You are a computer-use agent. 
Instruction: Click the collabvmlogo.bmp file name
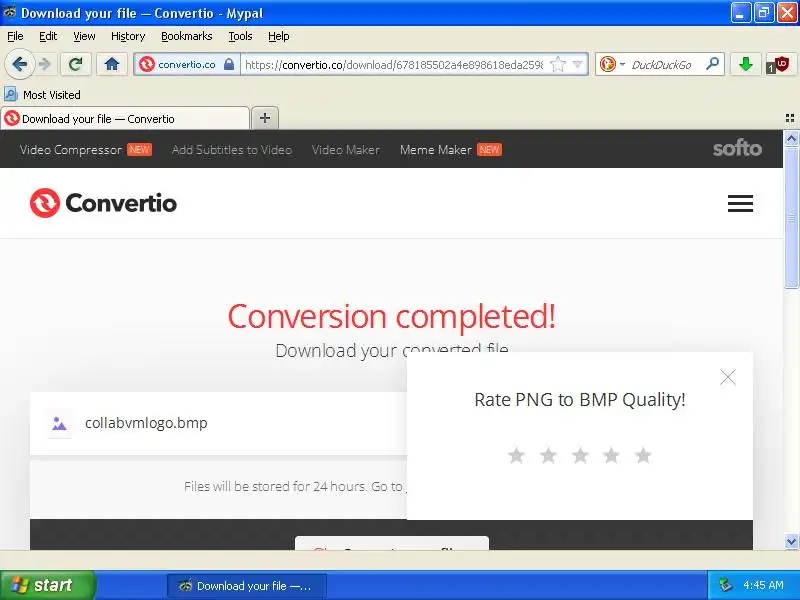click(146, 423)
